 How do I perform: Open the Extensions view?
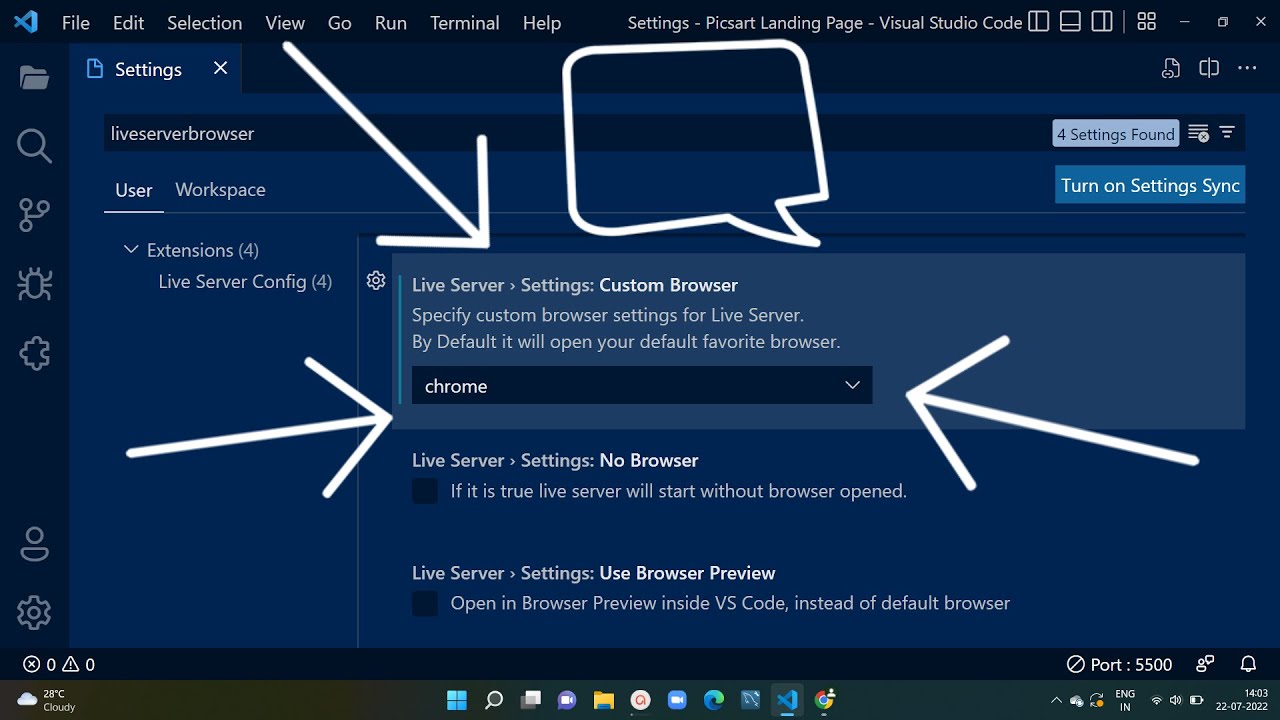coord(34,353)
